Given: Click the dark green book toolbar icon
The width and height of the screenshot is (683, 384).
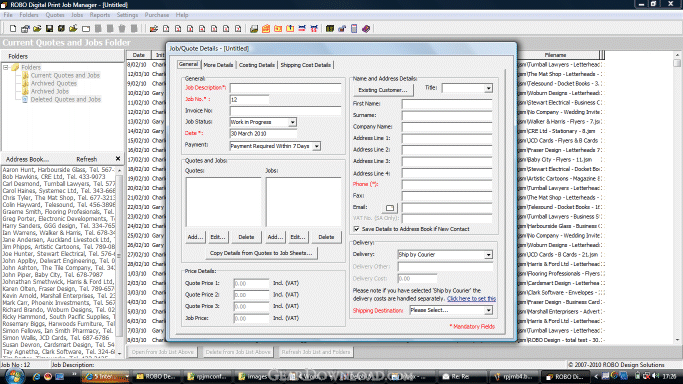Looking at the screenshot, I should pos(330,29).
